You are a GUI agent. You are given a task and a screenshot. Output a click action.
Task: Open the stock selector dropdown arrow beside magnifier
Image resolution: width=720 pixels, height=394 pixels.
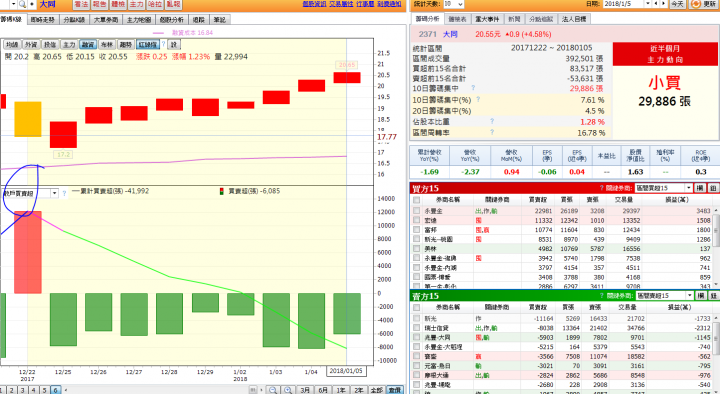click(13, 4)
